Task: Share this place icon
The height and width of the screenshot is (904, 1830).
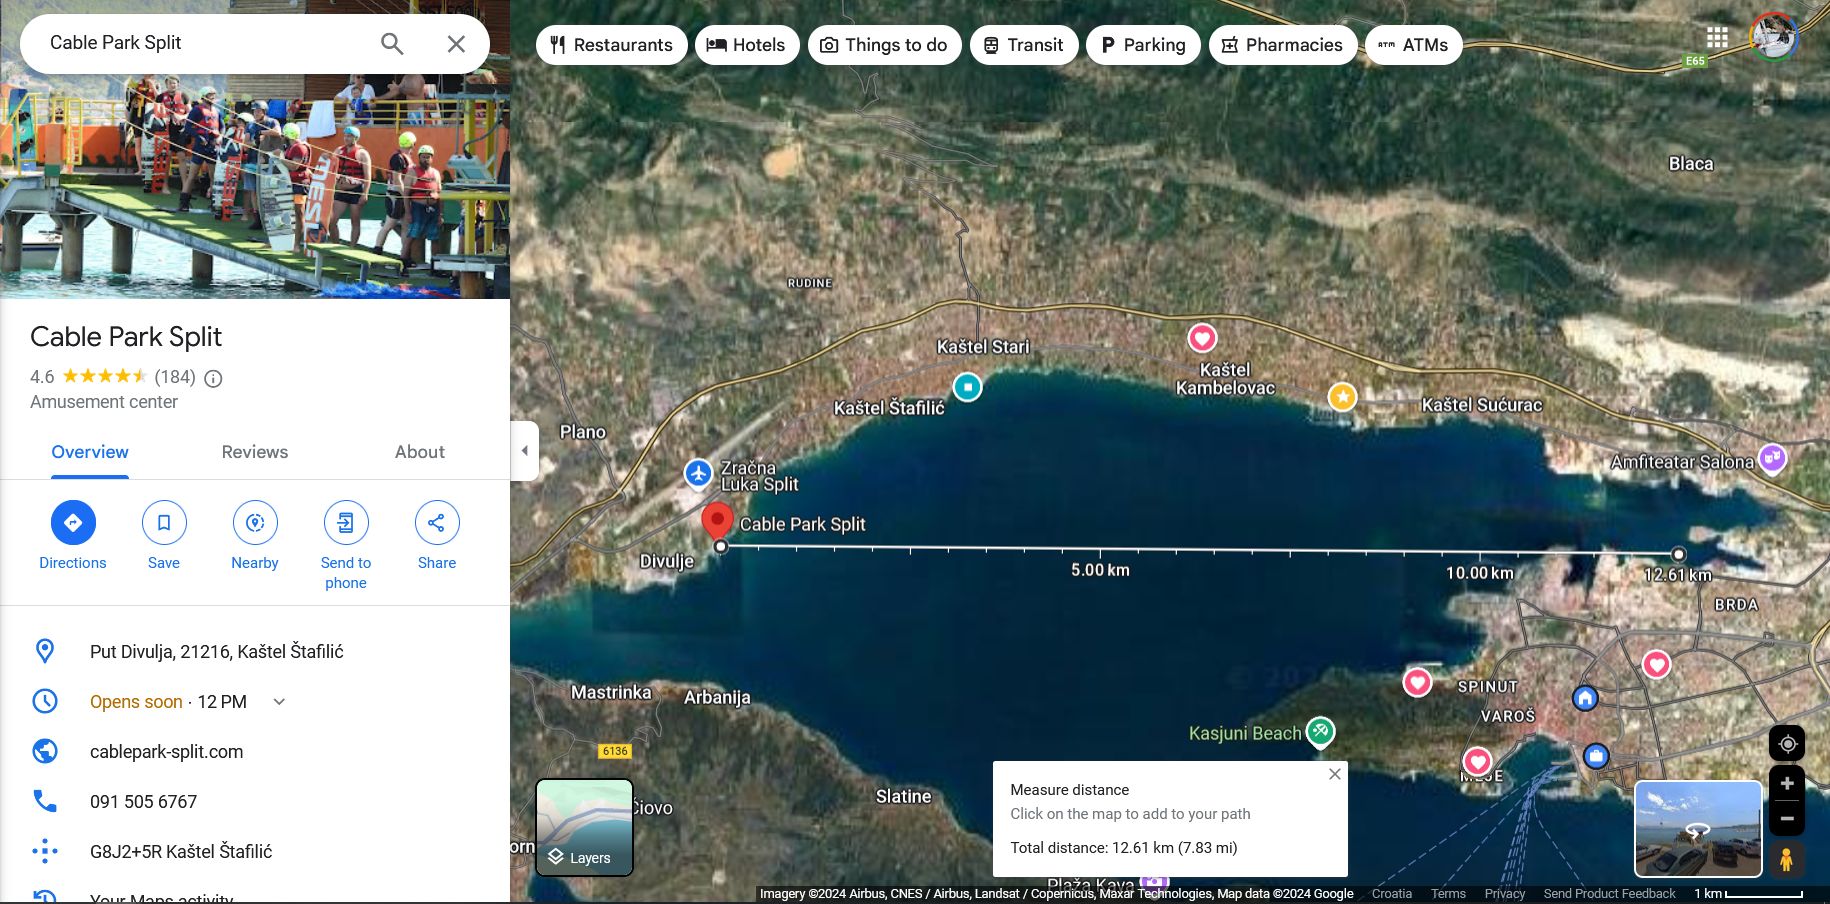Action: click(x=437, y=523)
